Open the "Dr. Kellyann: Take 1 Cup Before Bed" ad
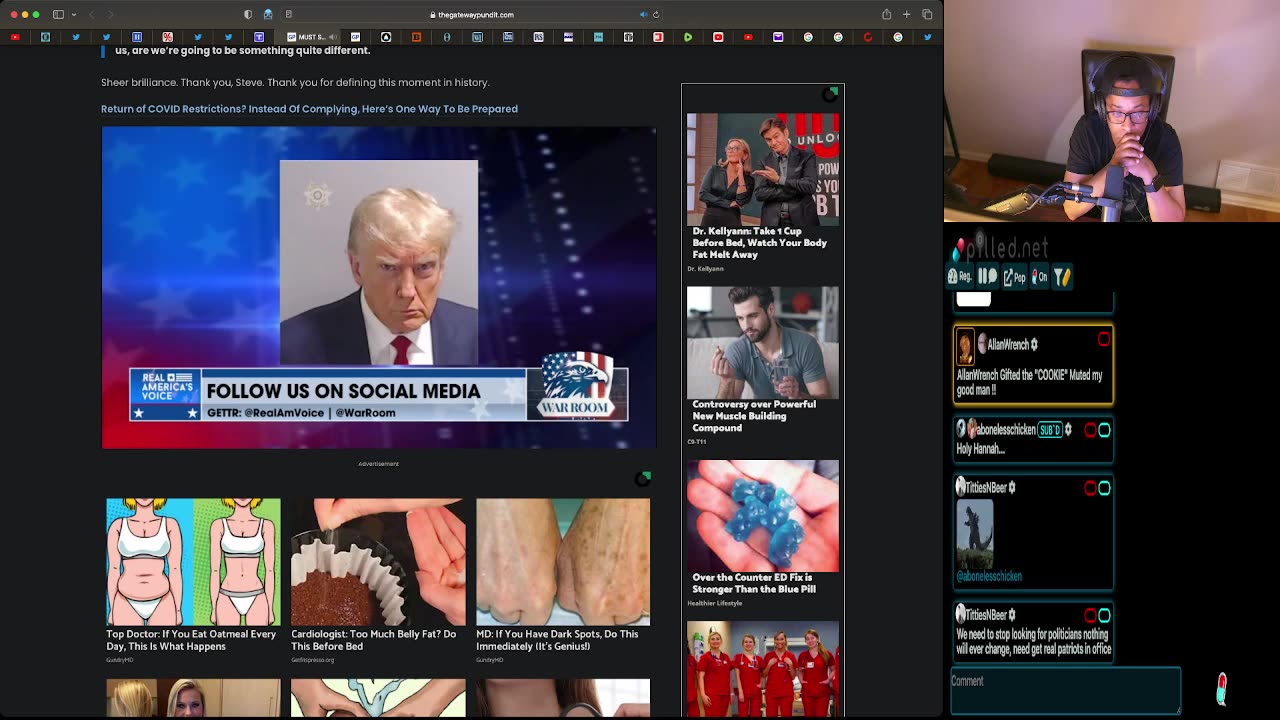 point(760,243)
